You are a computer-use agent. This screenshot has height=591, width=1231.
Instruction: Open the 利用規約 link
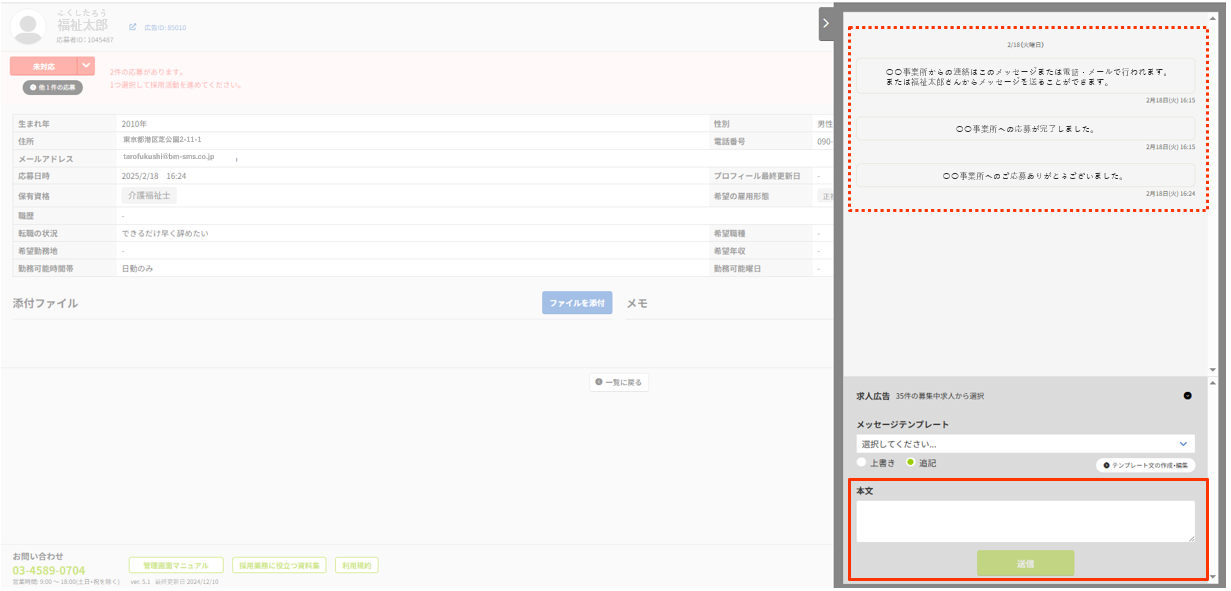[x=356, y=566]
